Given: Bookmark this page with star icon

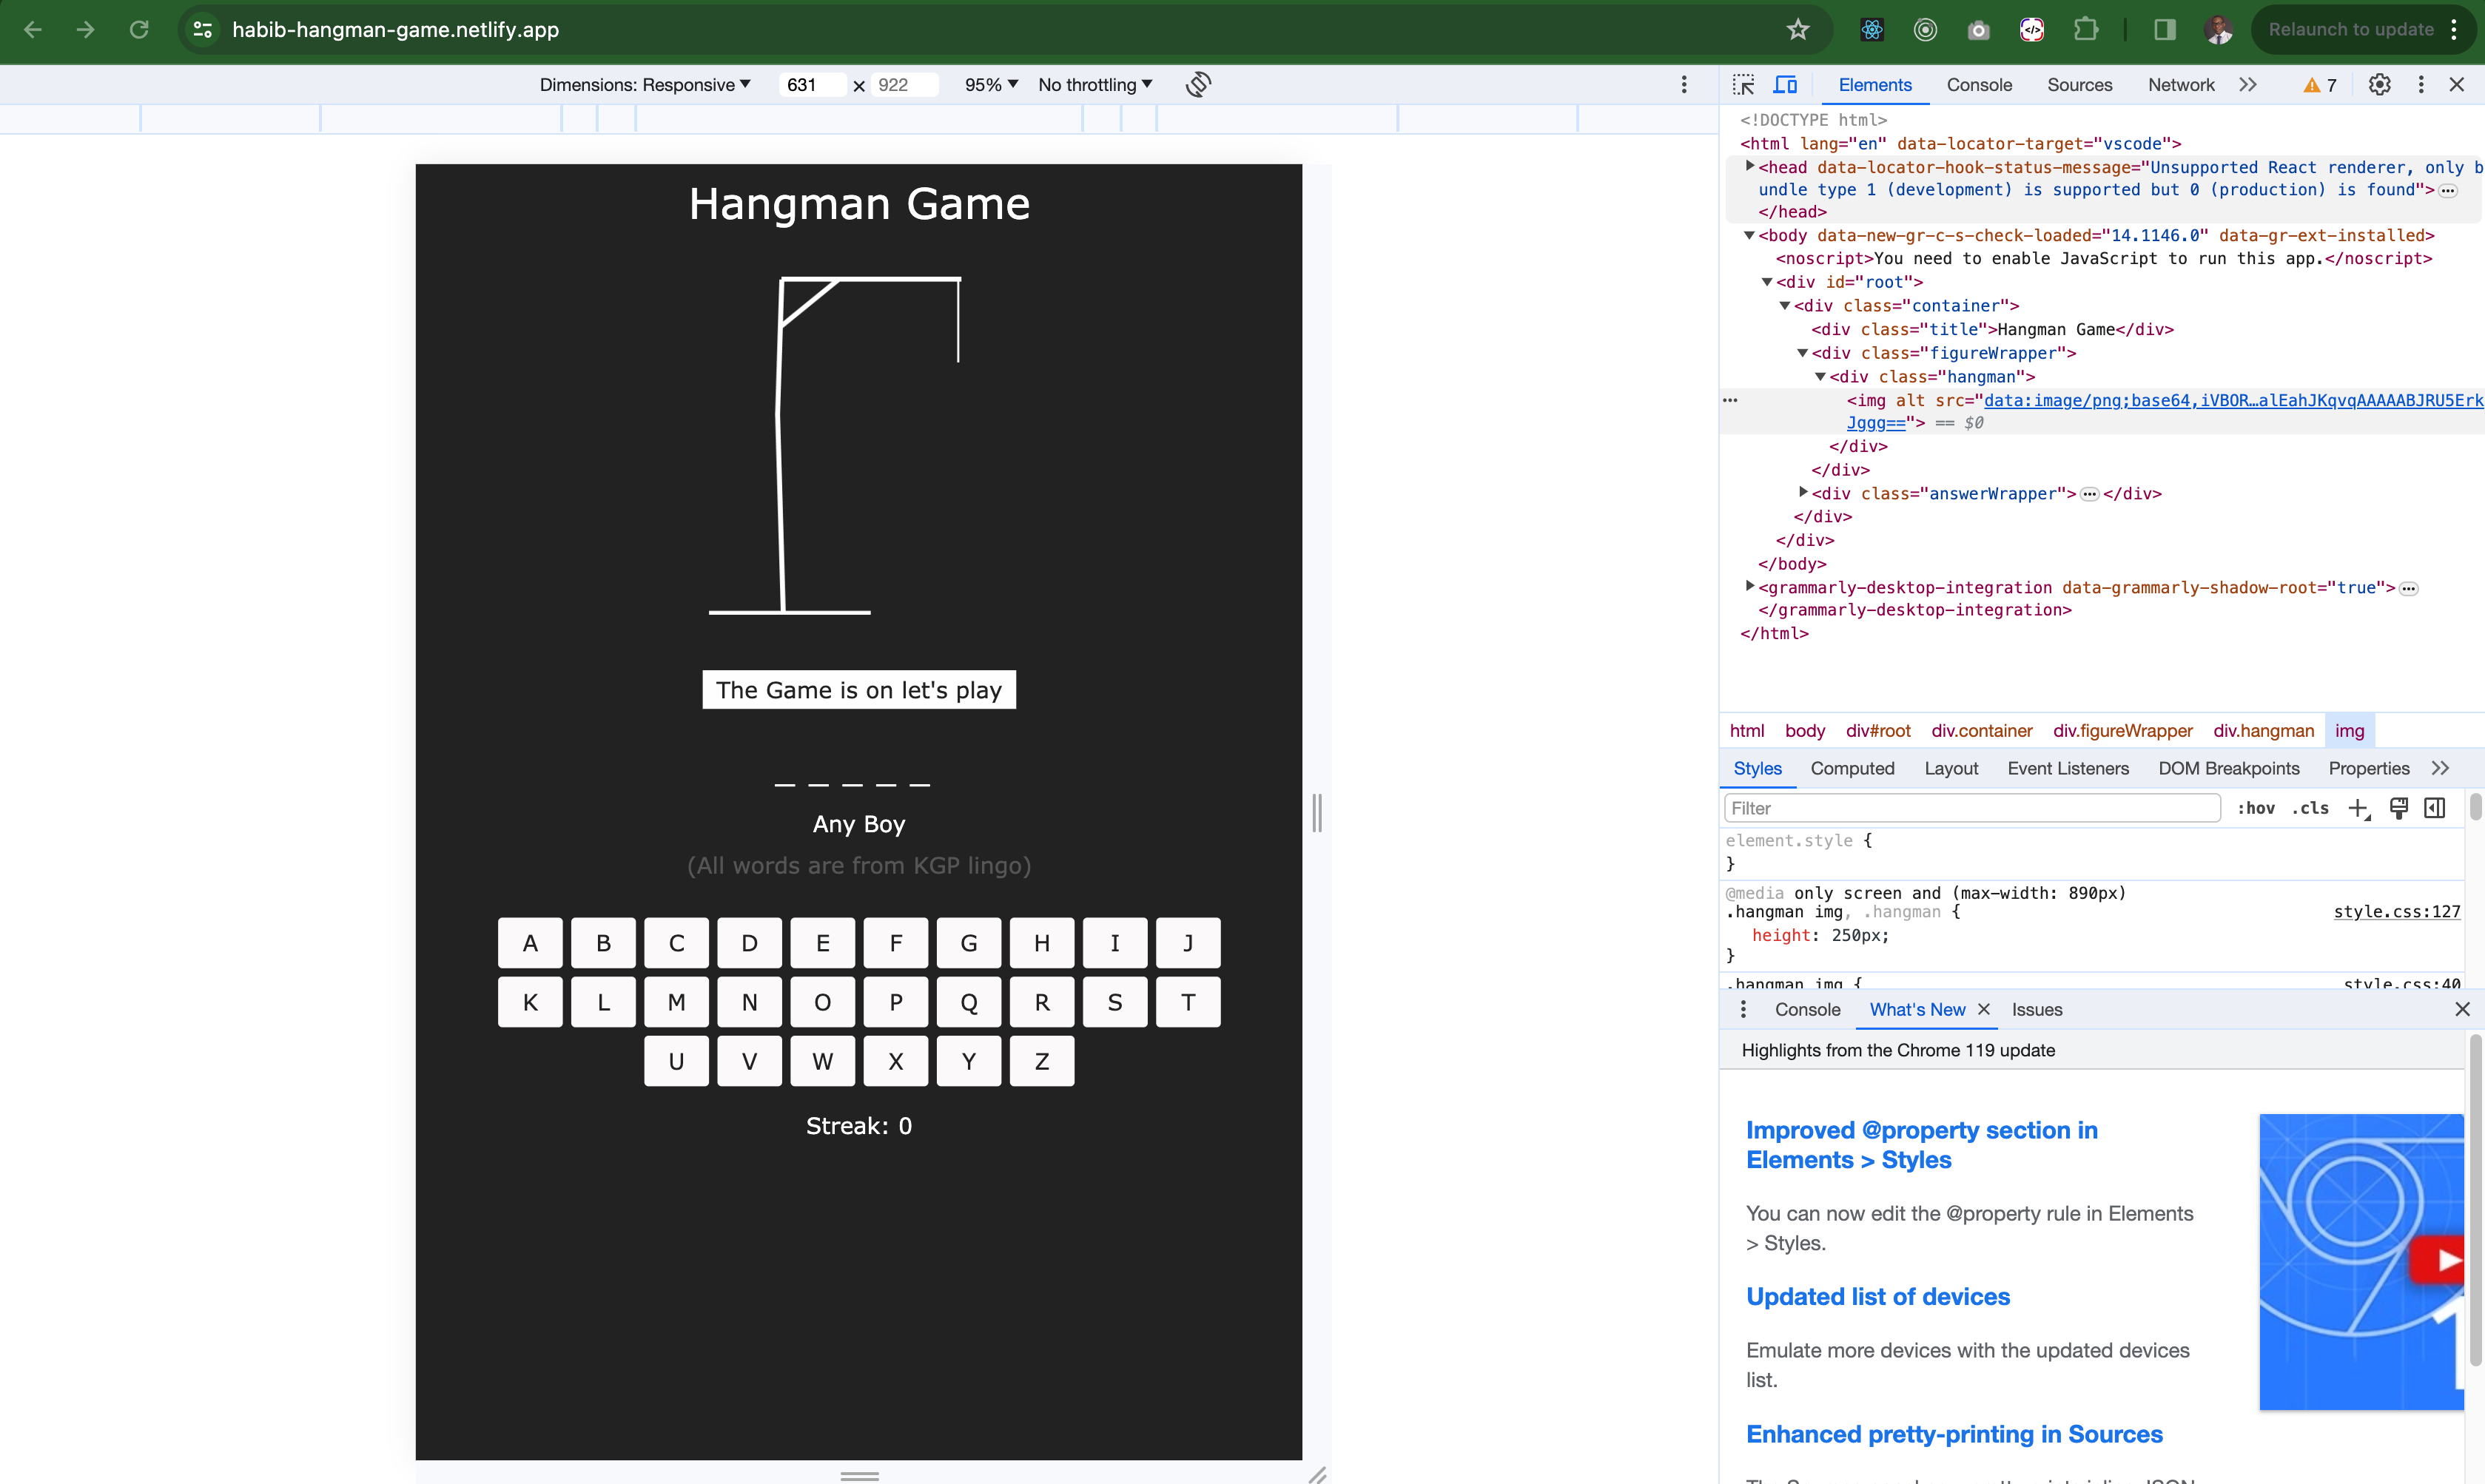Looking at the screenshot, I should (x=1798, y=29).
